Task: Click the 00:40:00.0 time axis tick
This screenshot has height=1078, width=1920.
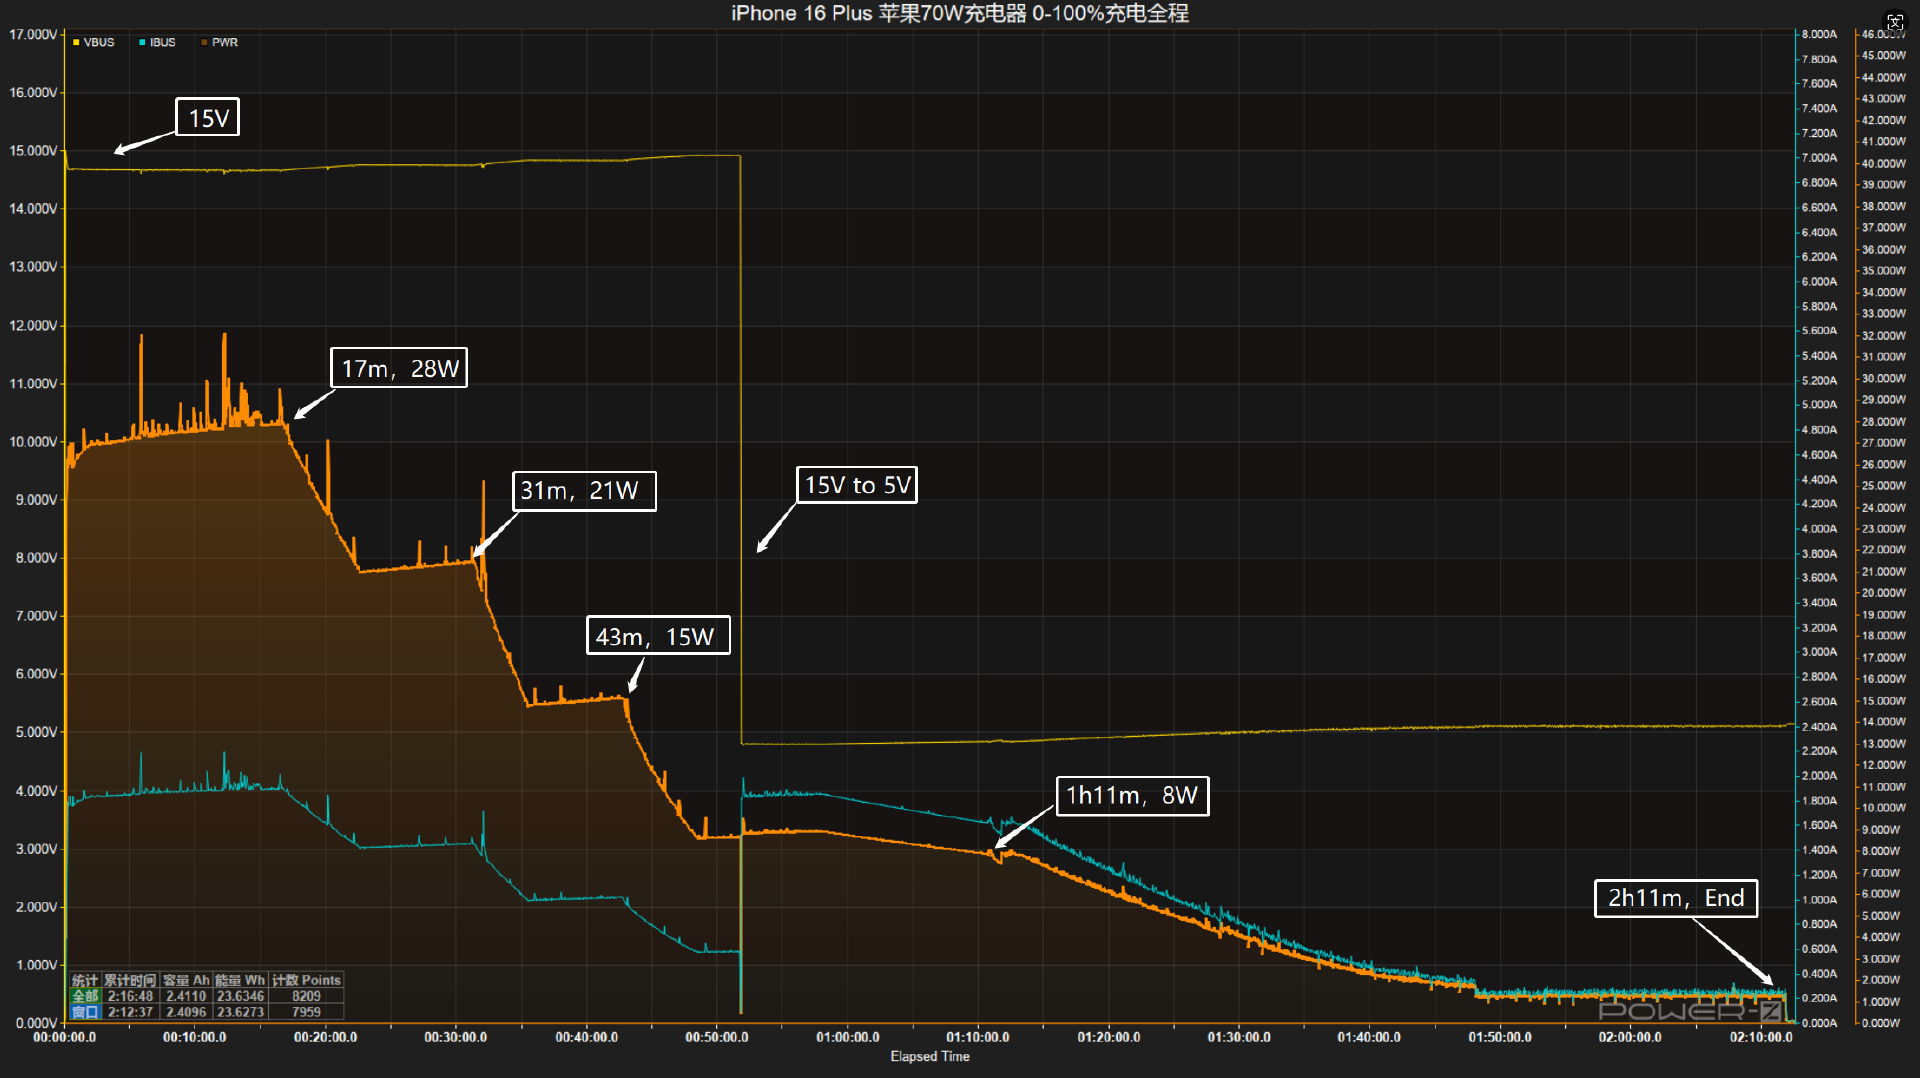Action: [x=587, y=1037]
